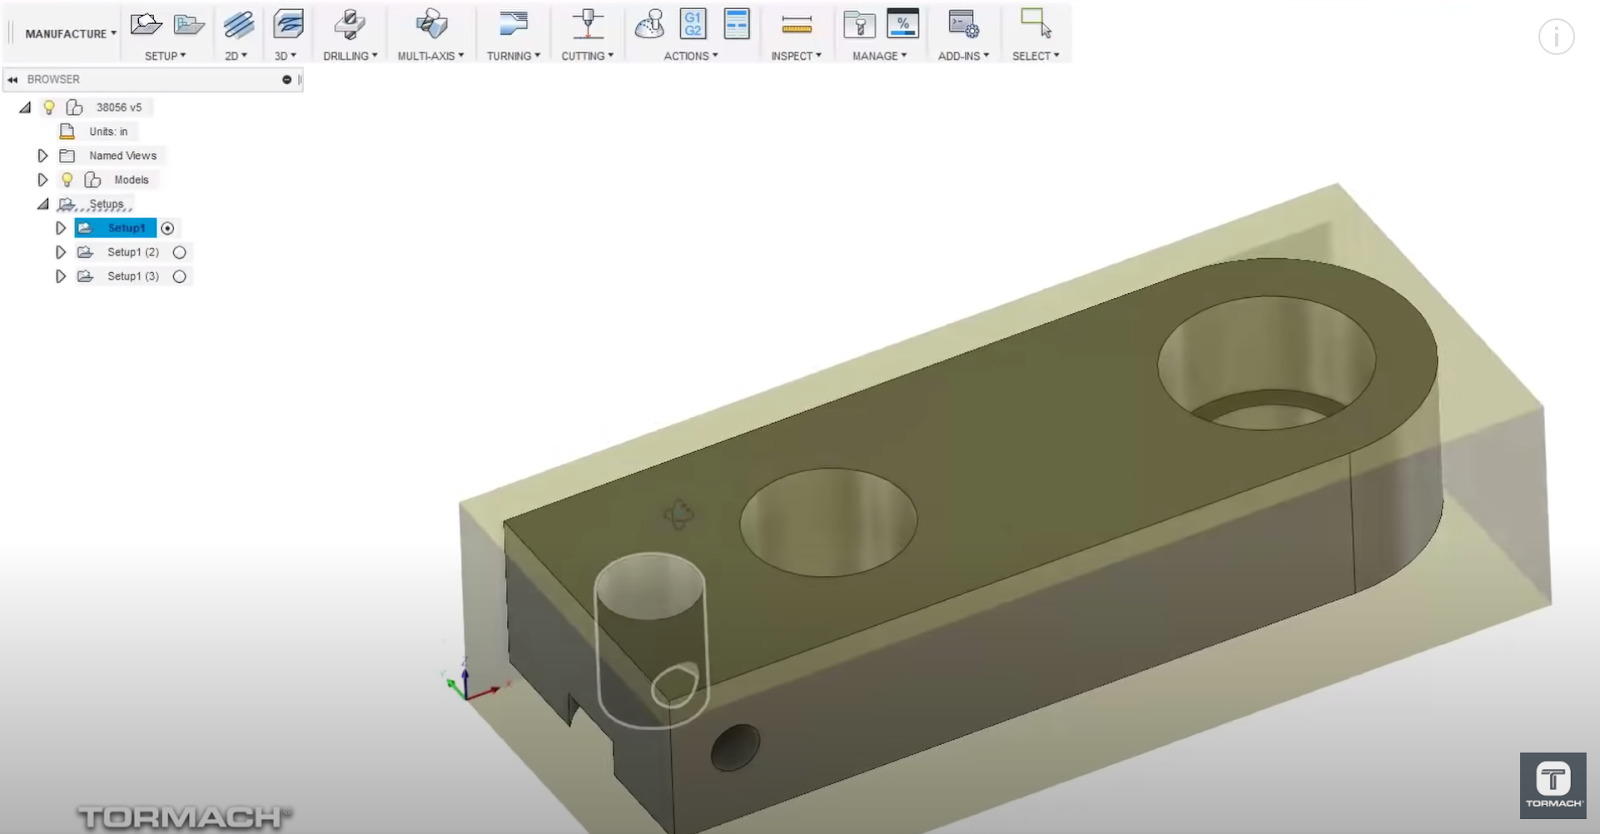
Task: Click the Turning operation icon
Action: (513, 24)
